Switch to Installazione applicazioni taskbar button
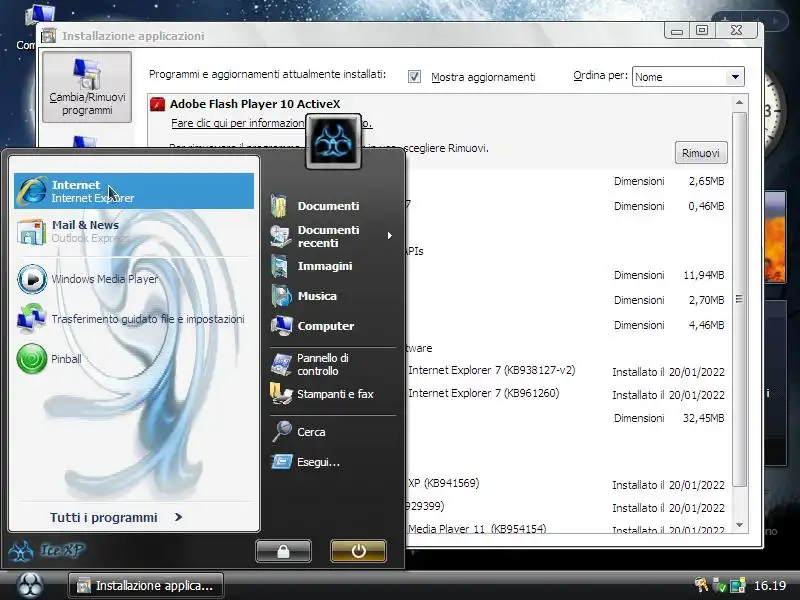800x600 pixels. (146, 586)
